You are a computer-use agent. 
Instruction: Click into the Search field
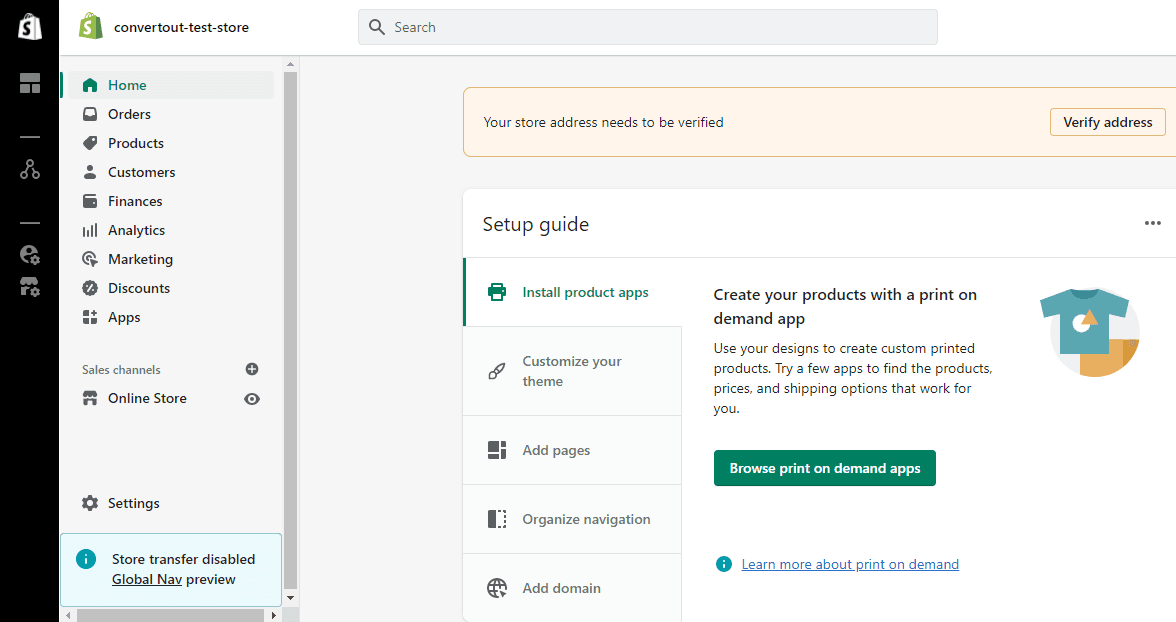(647, 27)
